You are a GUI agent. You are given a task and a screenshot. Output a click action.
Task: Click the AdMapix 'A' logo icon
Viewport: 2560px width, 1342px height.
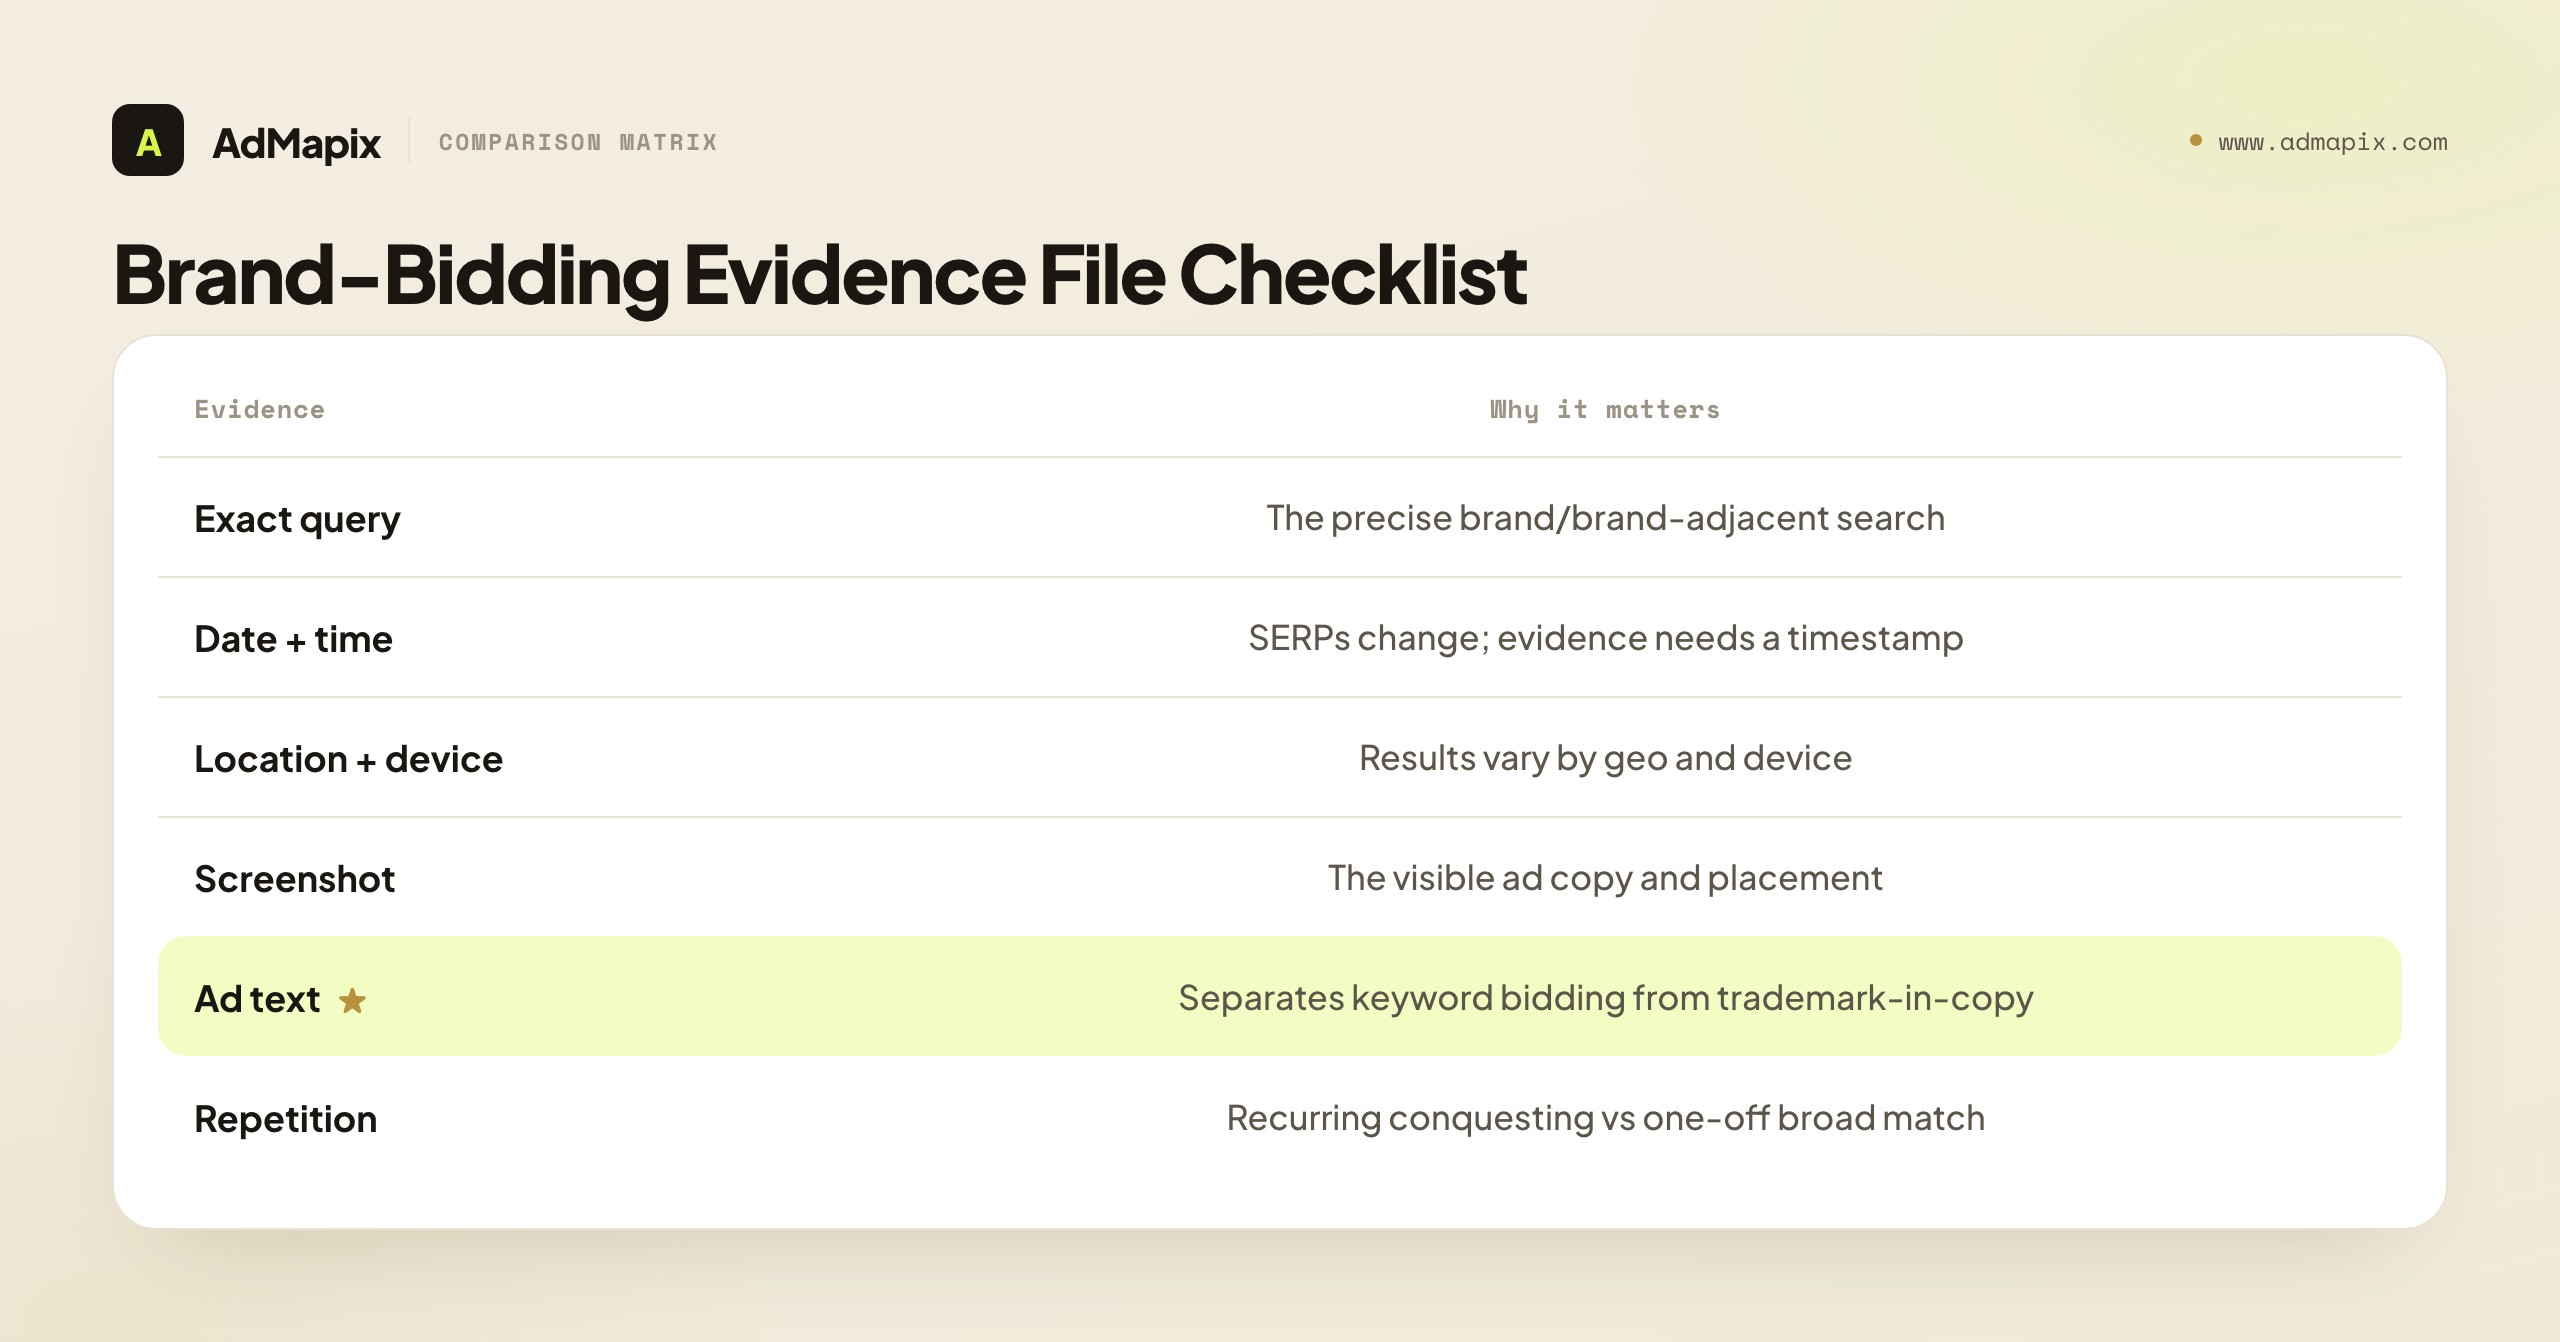[148, 140]
